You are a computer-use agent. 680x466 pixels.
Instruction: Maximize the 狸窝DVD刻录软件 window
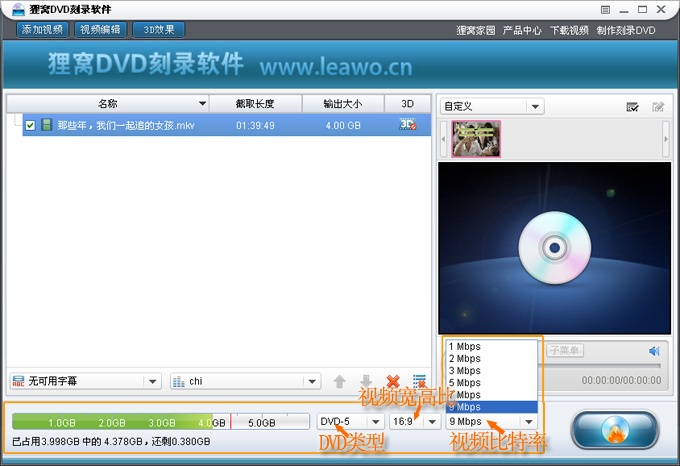(x=642, y=10)
